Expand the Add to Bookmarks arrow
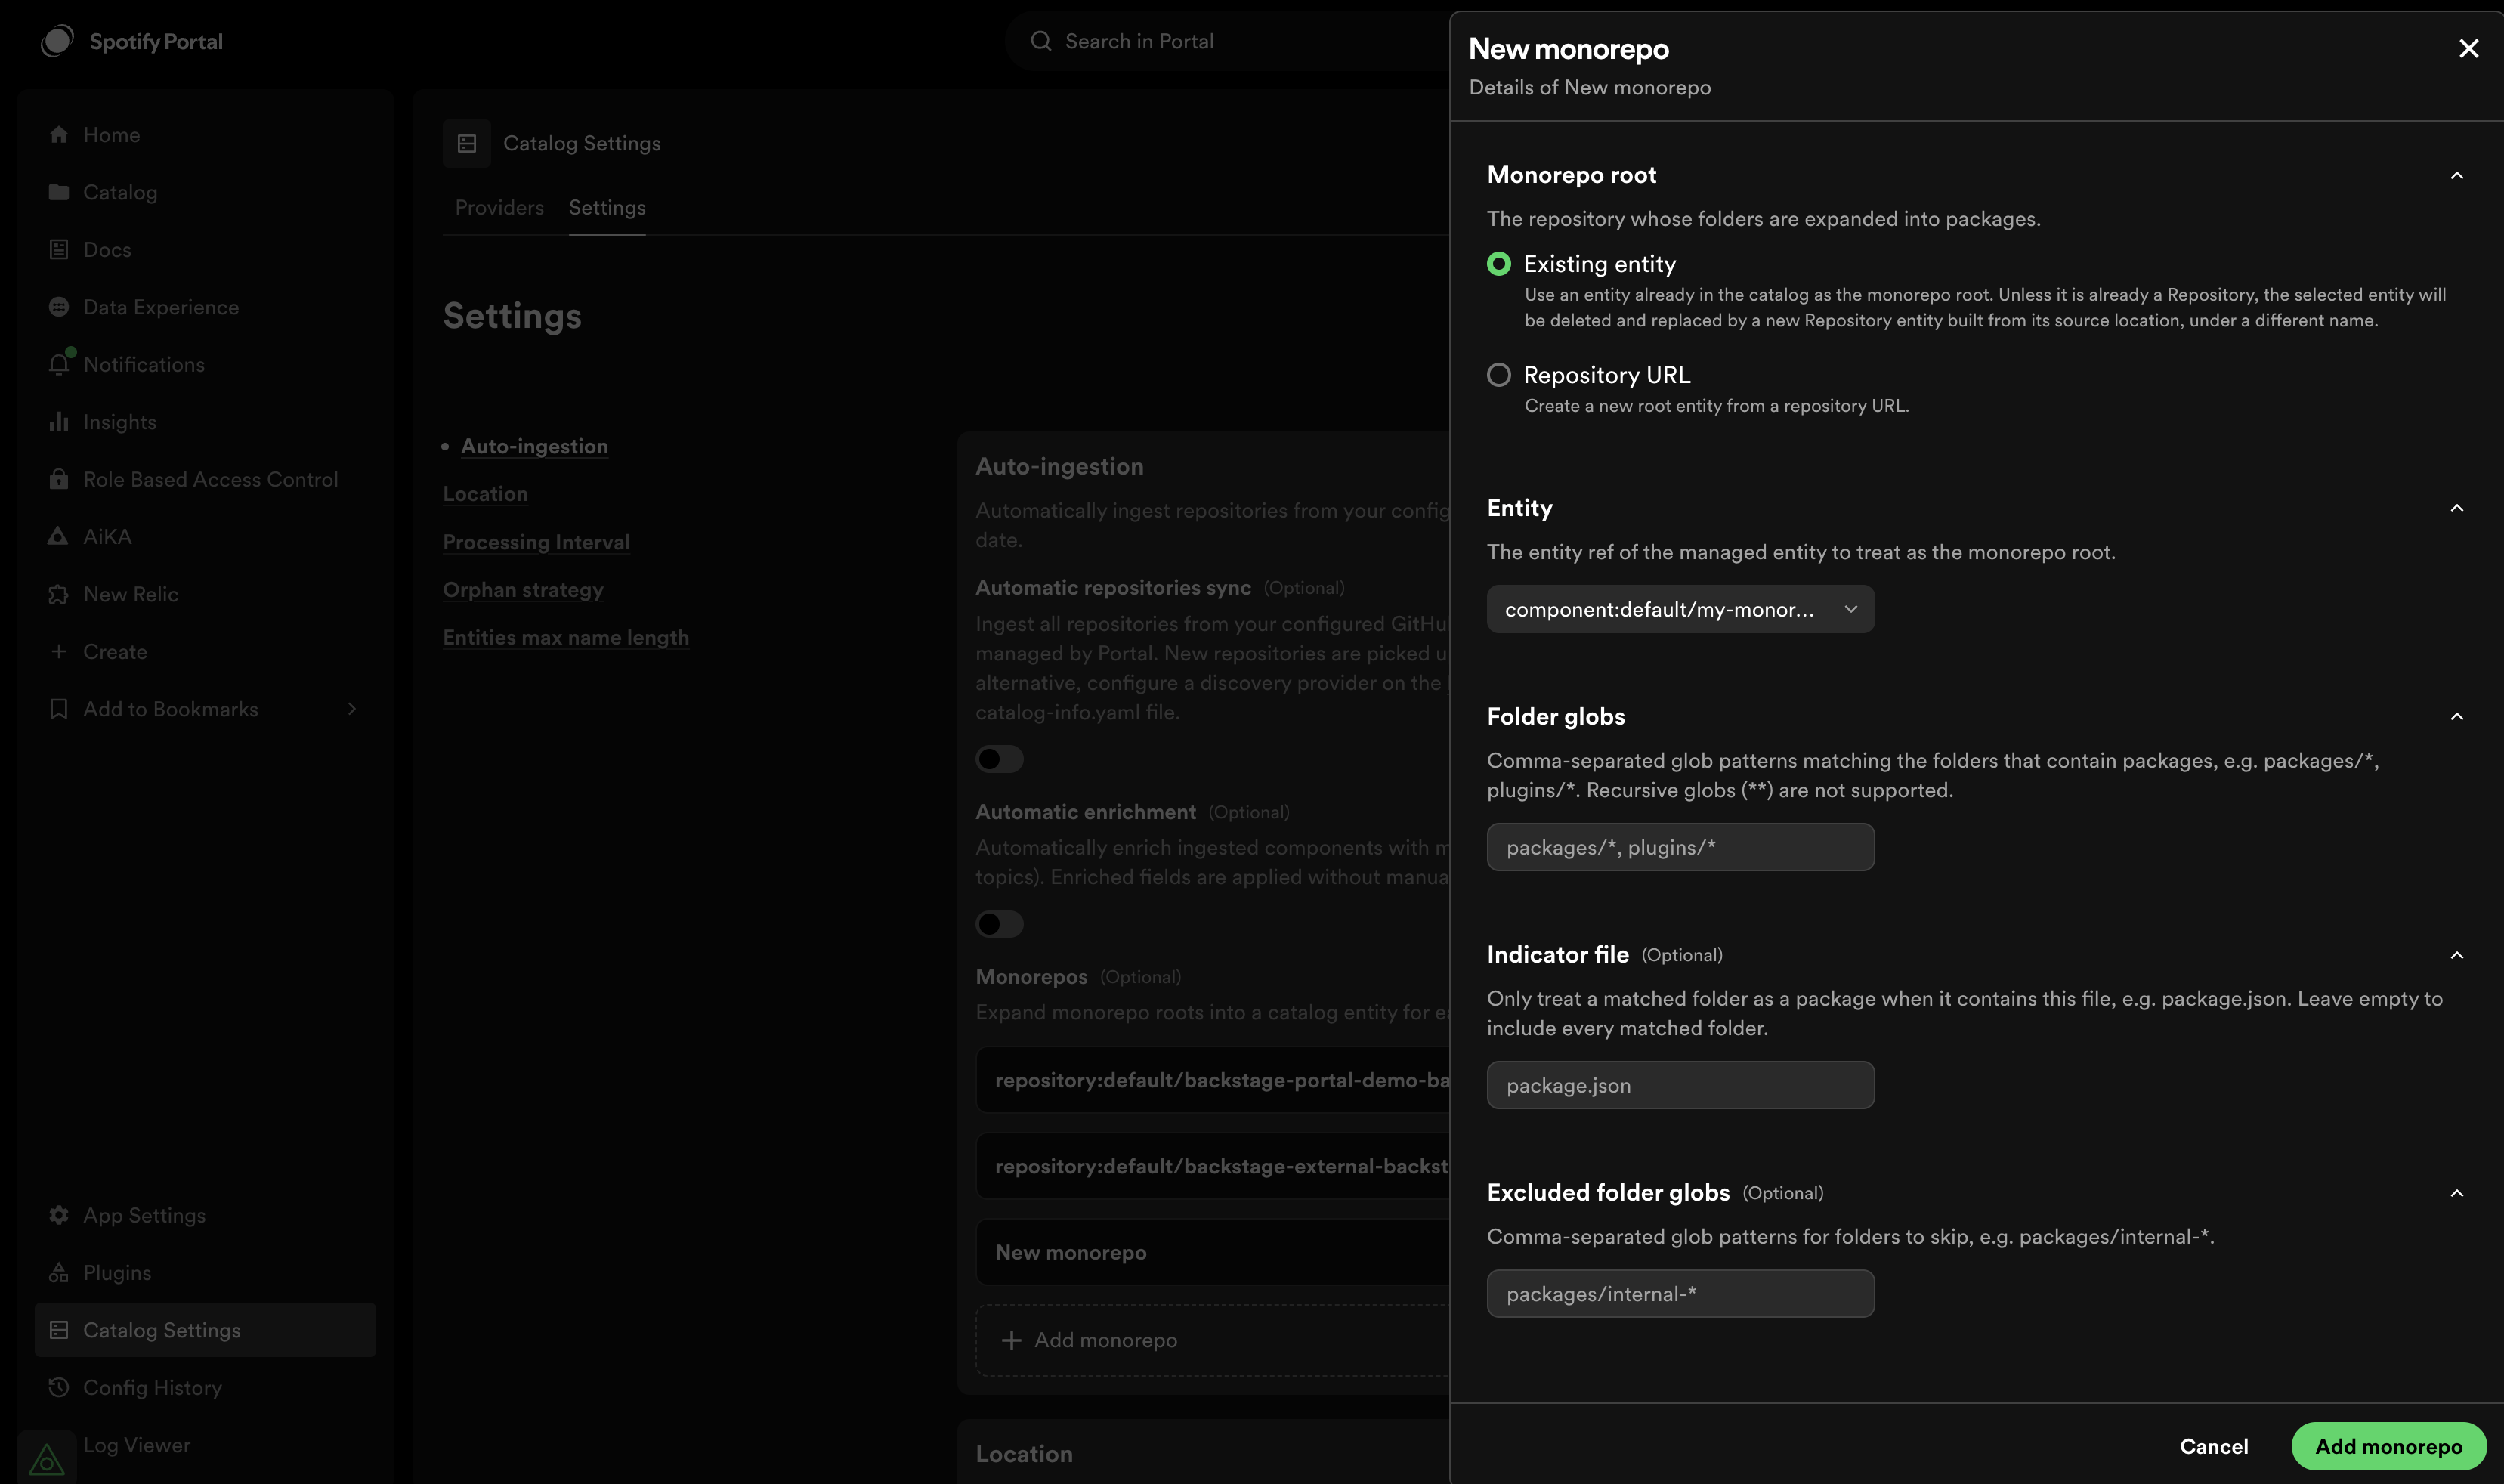The image size is (2504, 1484). [x=352, y=709]
